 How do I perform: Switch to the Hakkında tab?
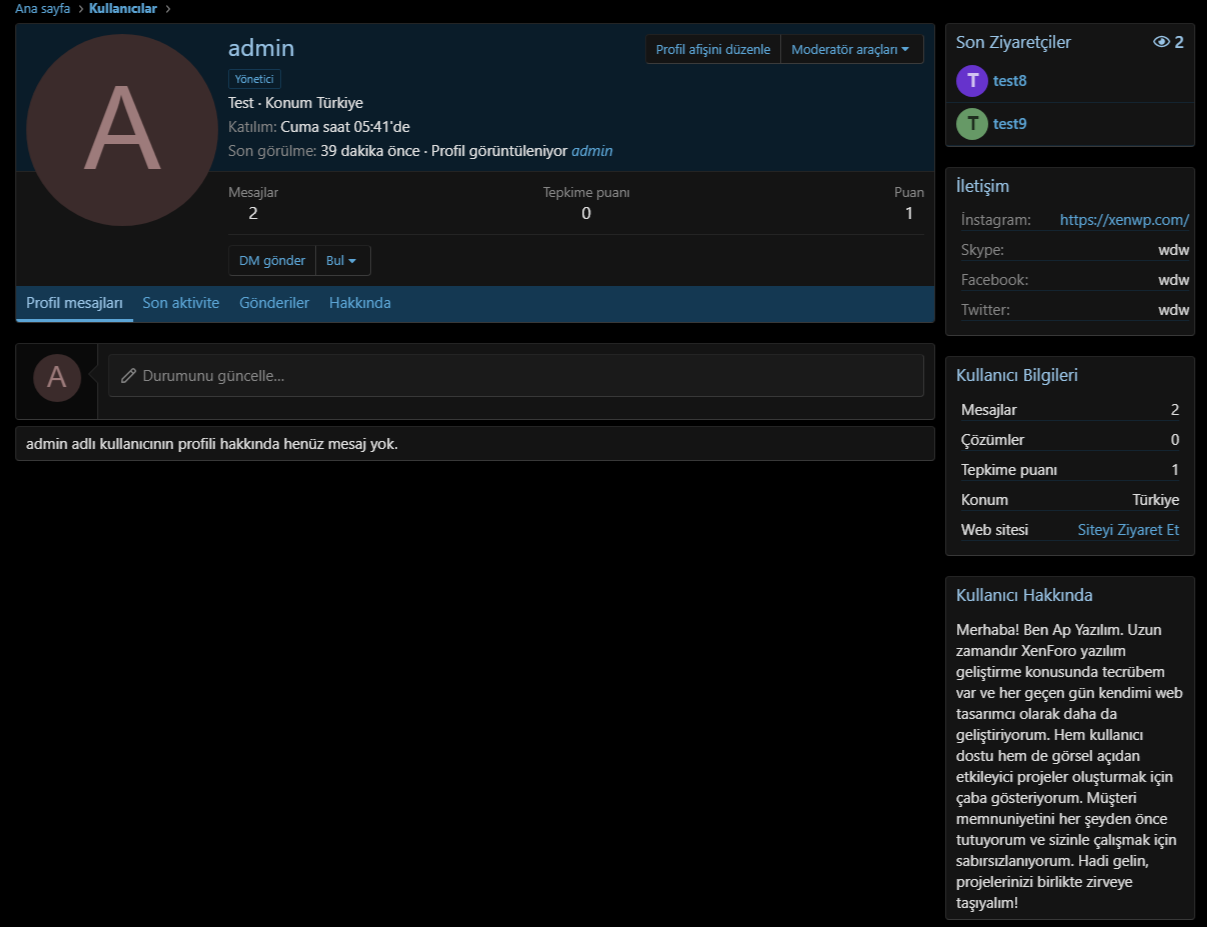click(x=360, y=303)
